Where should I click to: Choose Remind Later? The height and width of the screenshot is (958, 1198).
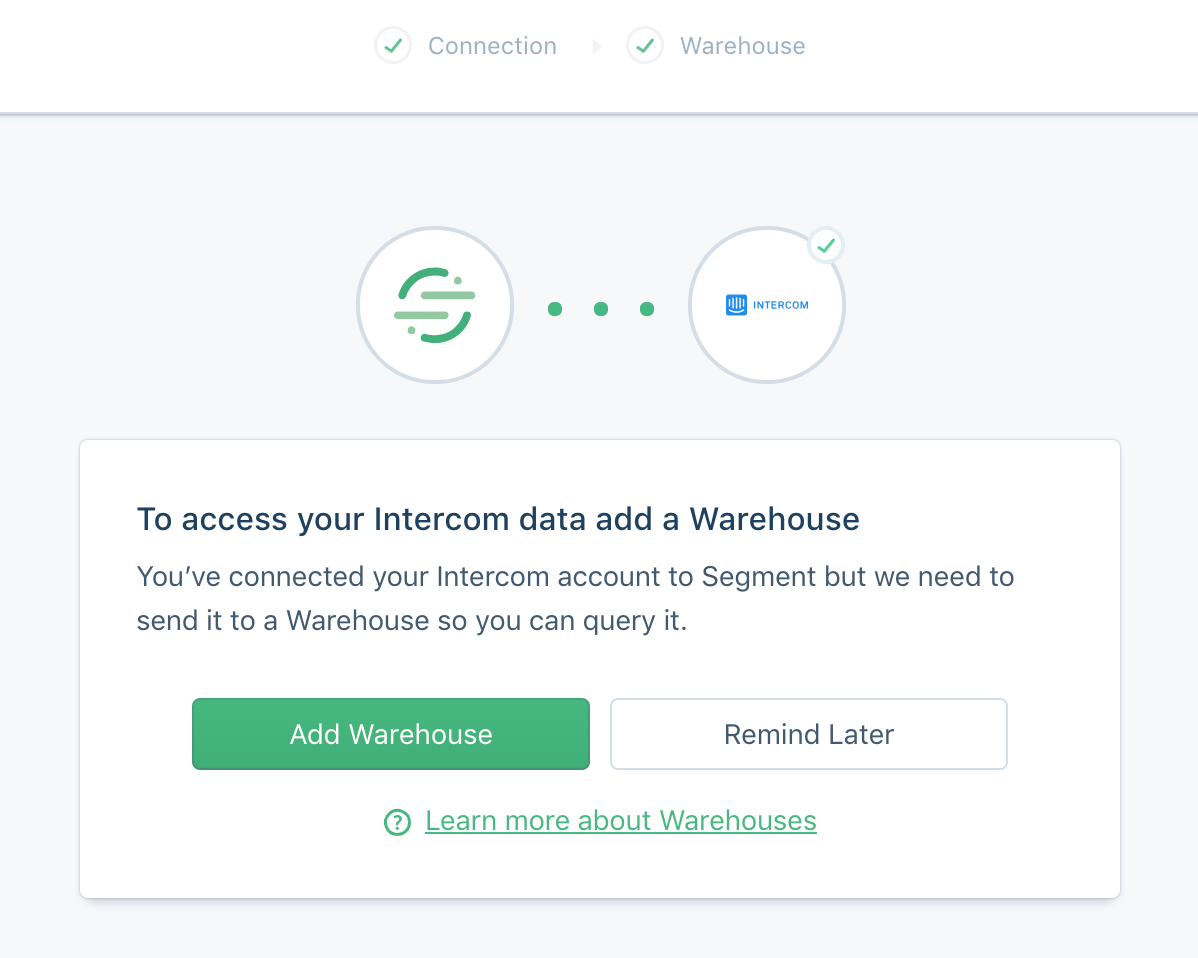pos(808,733)
